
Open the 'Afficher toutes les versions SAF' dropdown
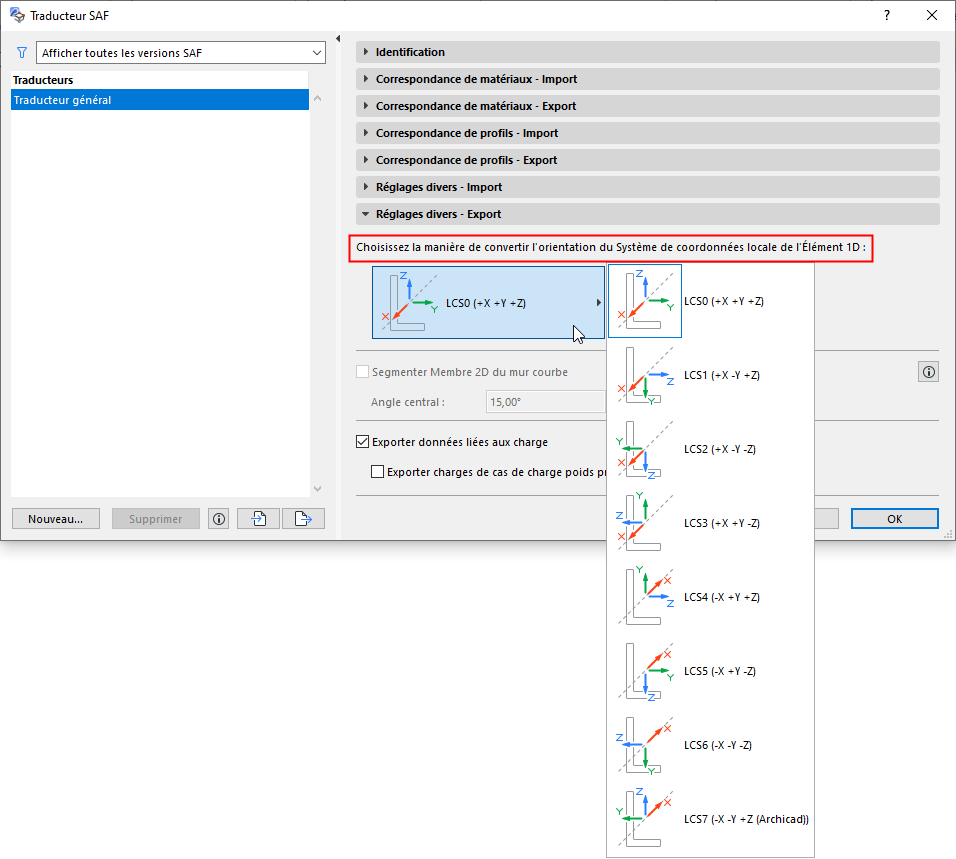tap(180, 53)
